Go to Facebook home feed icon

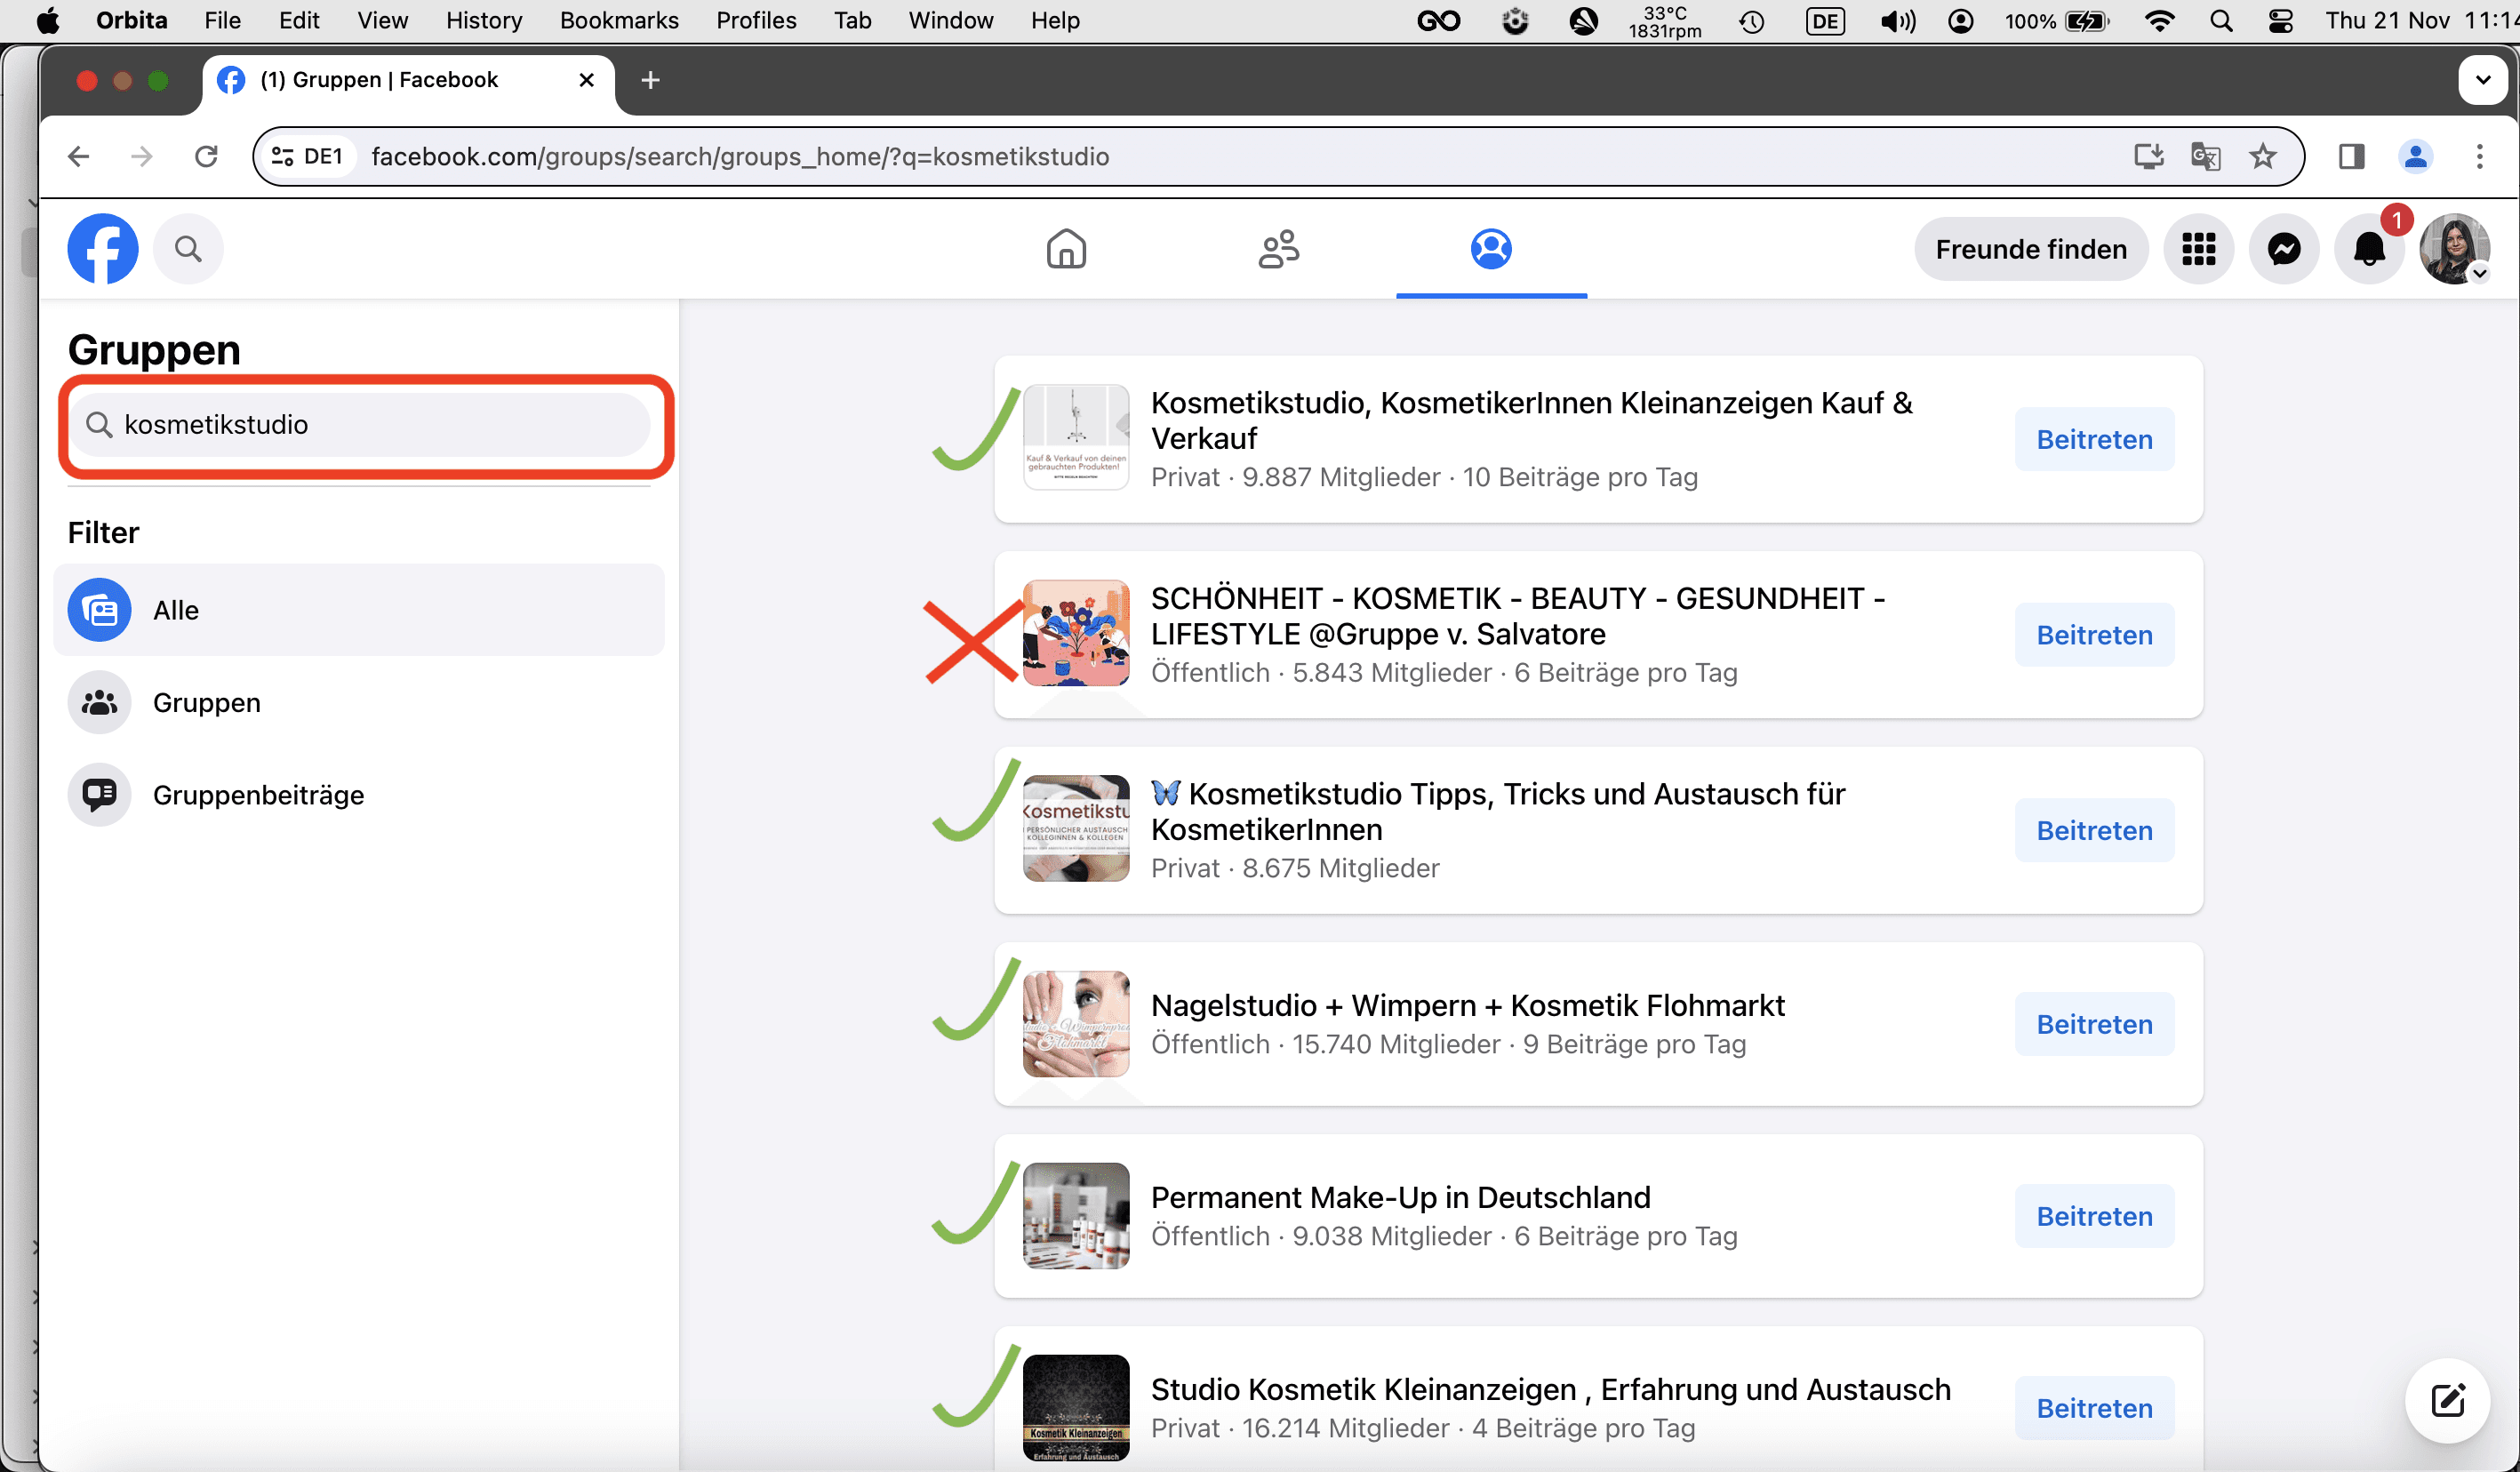pyautogui.click(x=1066, y=249)
